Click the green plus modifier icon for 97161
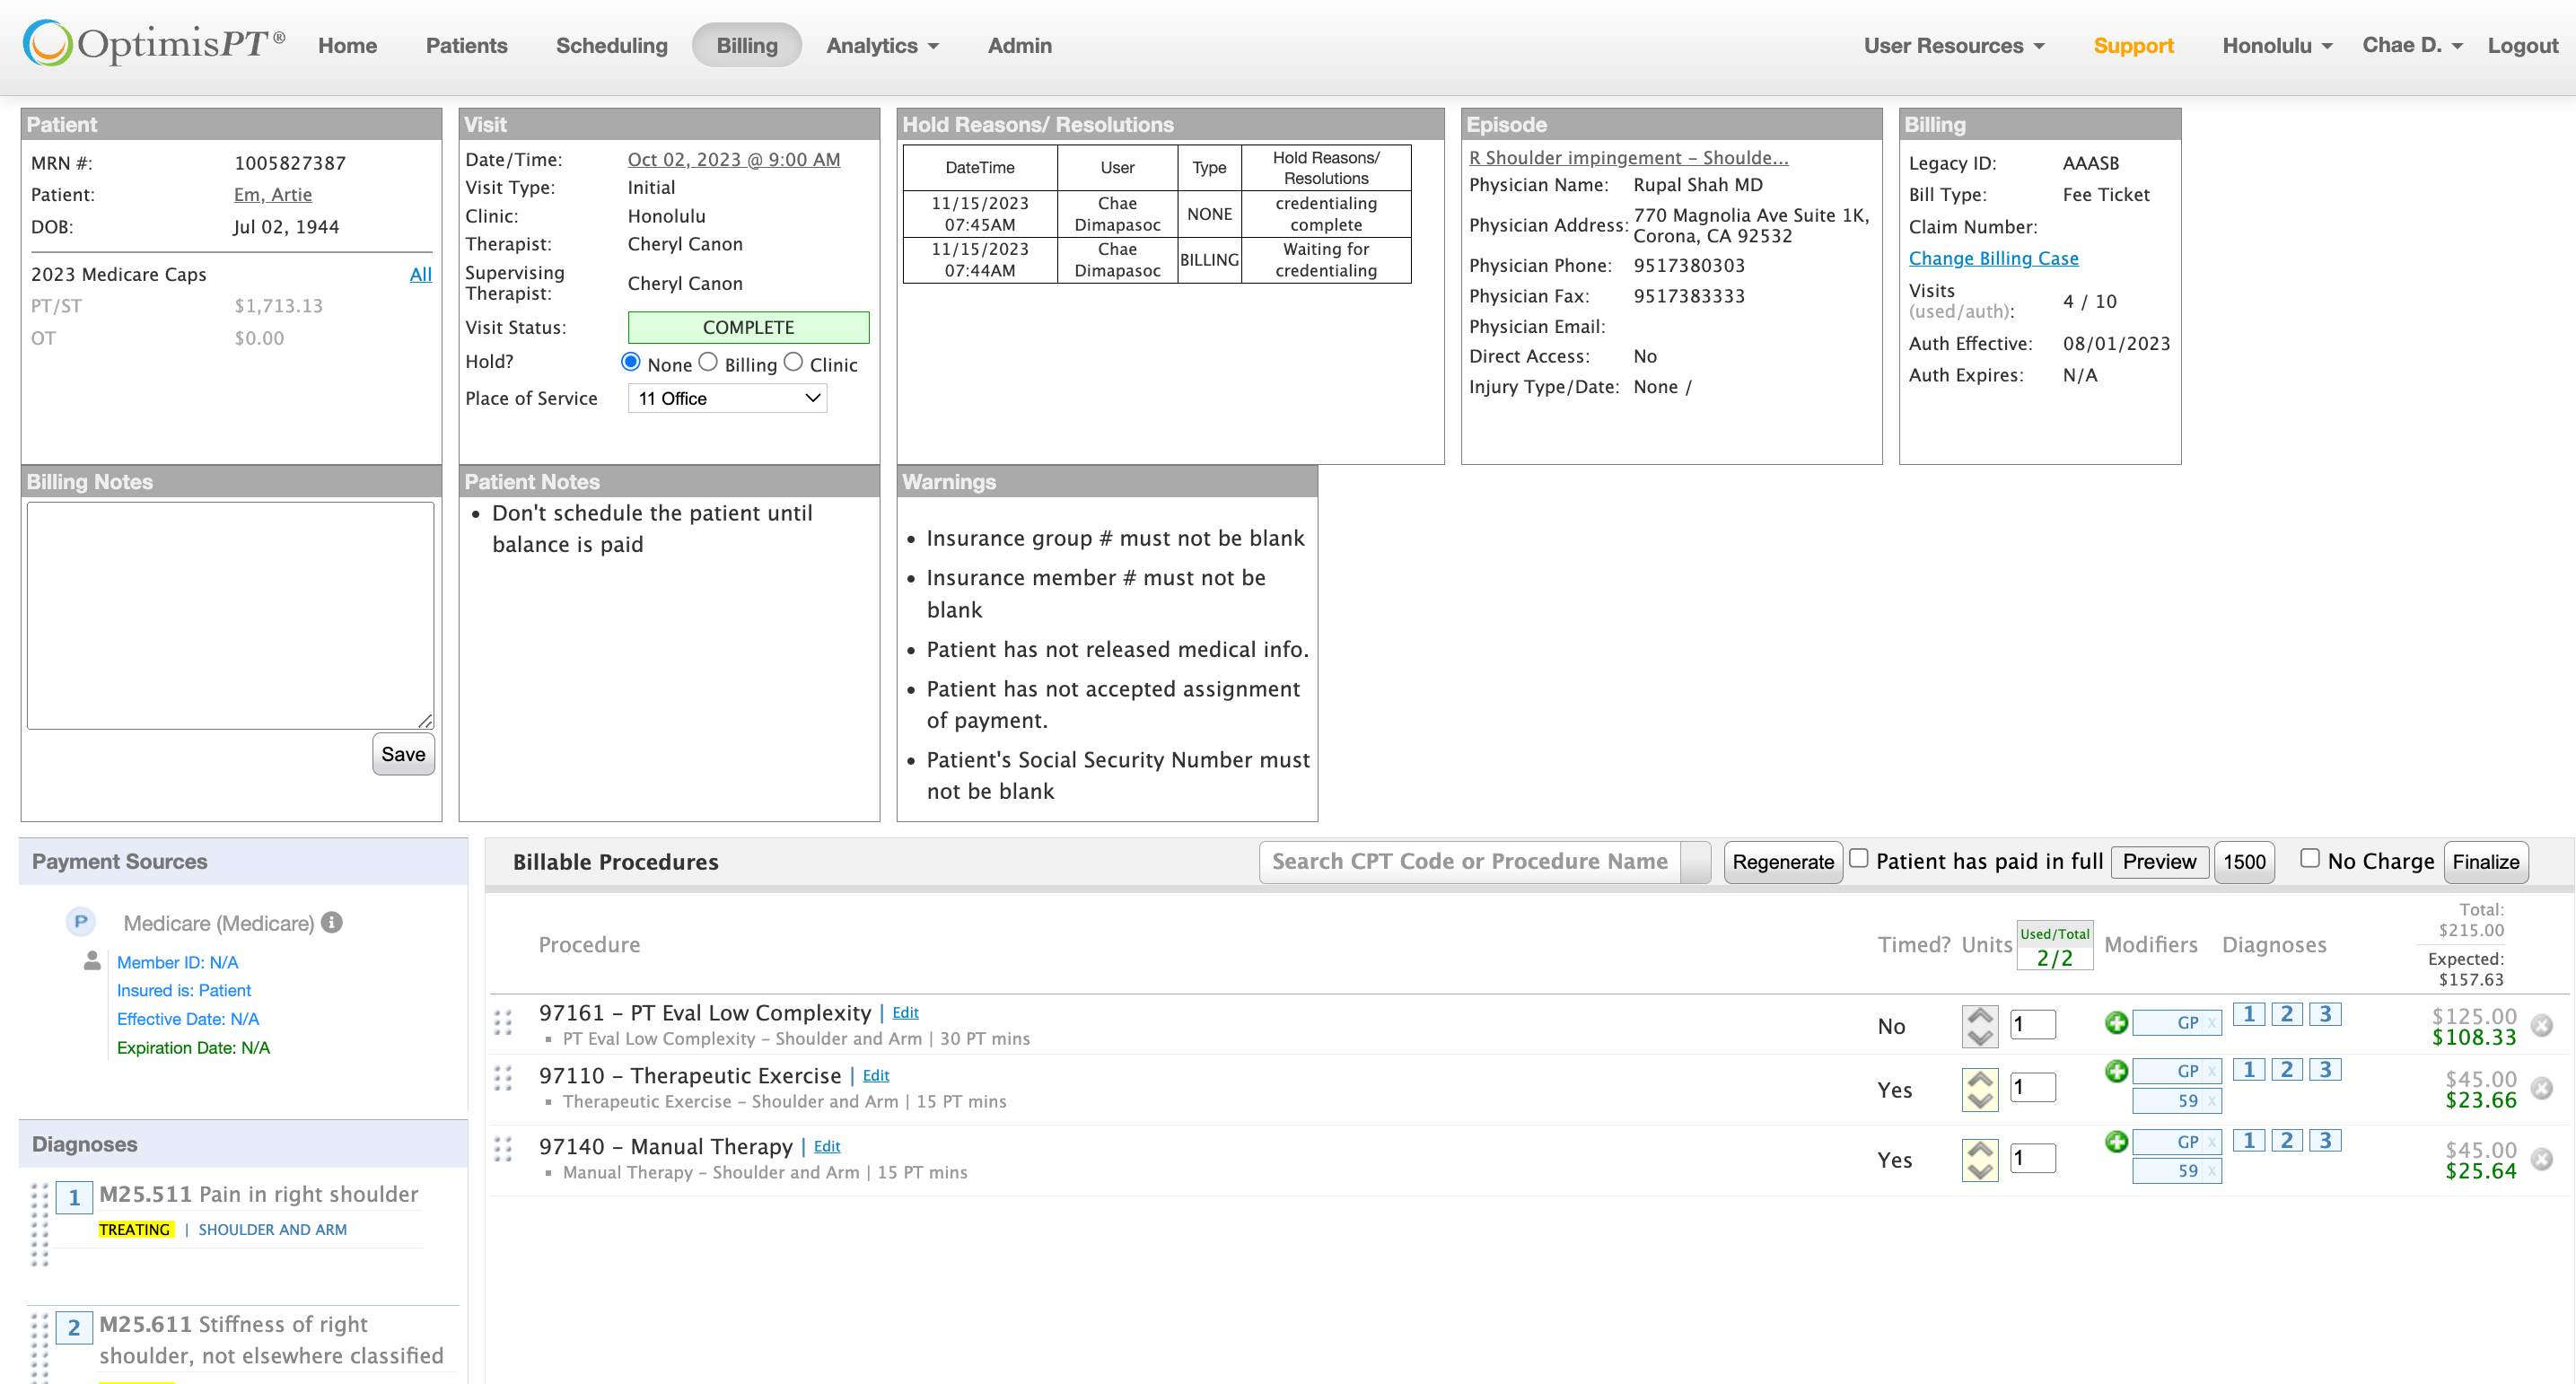This screenshot has width=2576, height=1384. [2116, 1022]
